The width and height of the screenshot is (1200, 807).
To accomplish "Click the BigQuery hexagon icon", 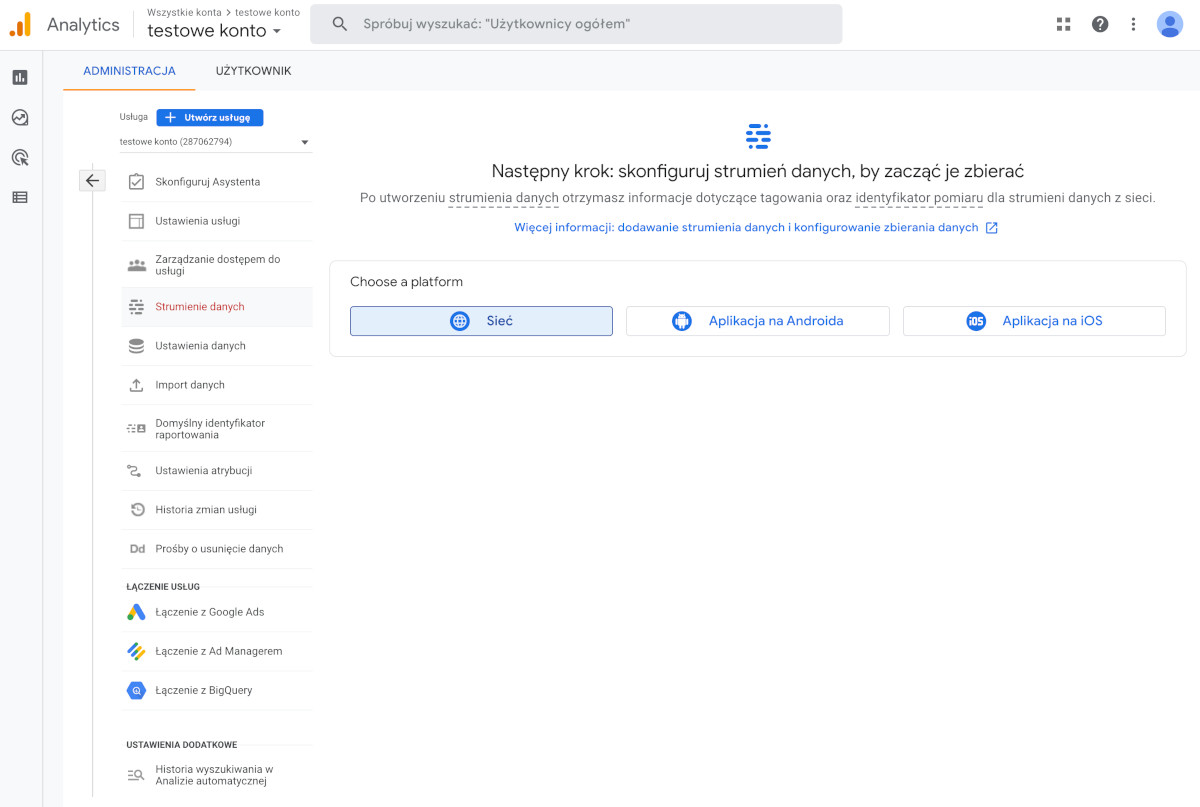I will point(137,690).
